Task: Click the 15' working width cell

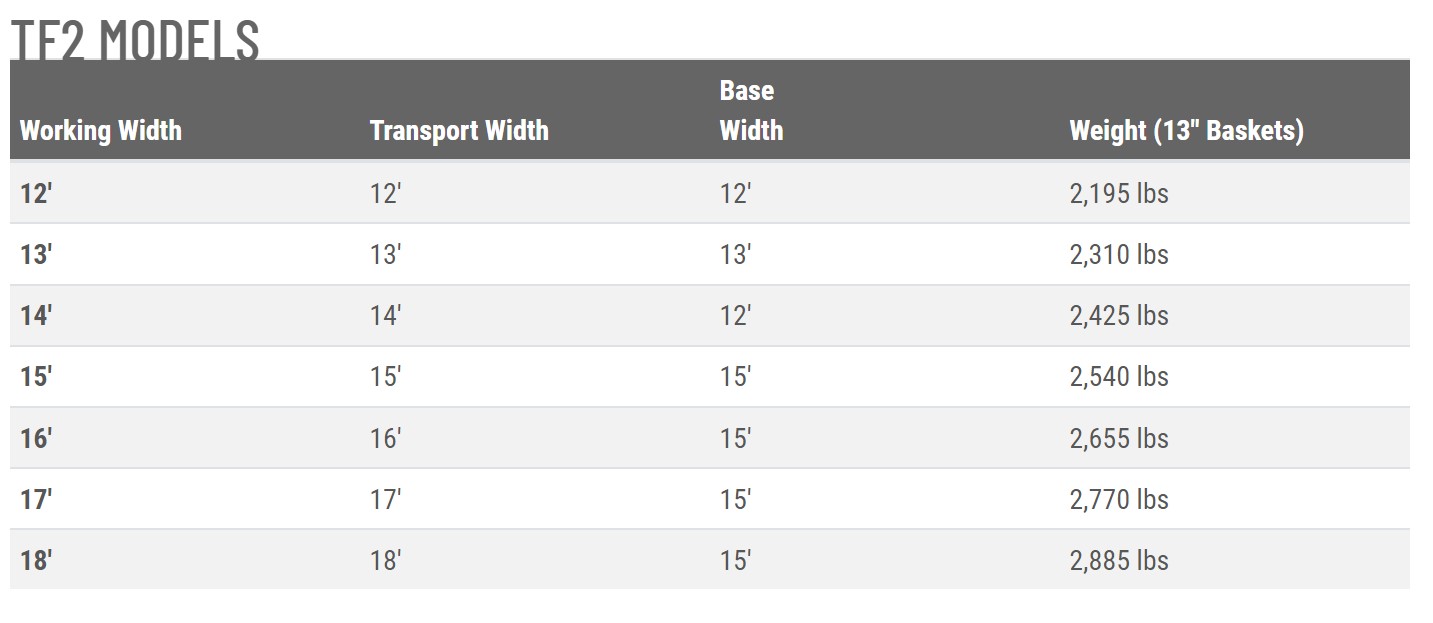Action: click(x=36, y=377)
